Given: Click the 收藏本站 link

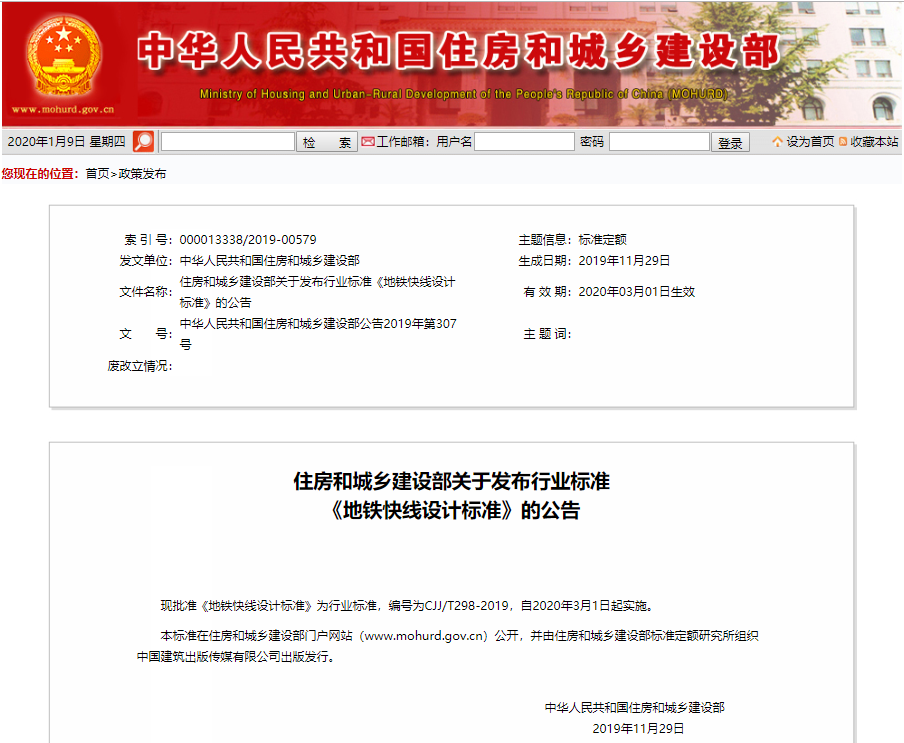Looking at the screenshot, I should pos(874,142).
